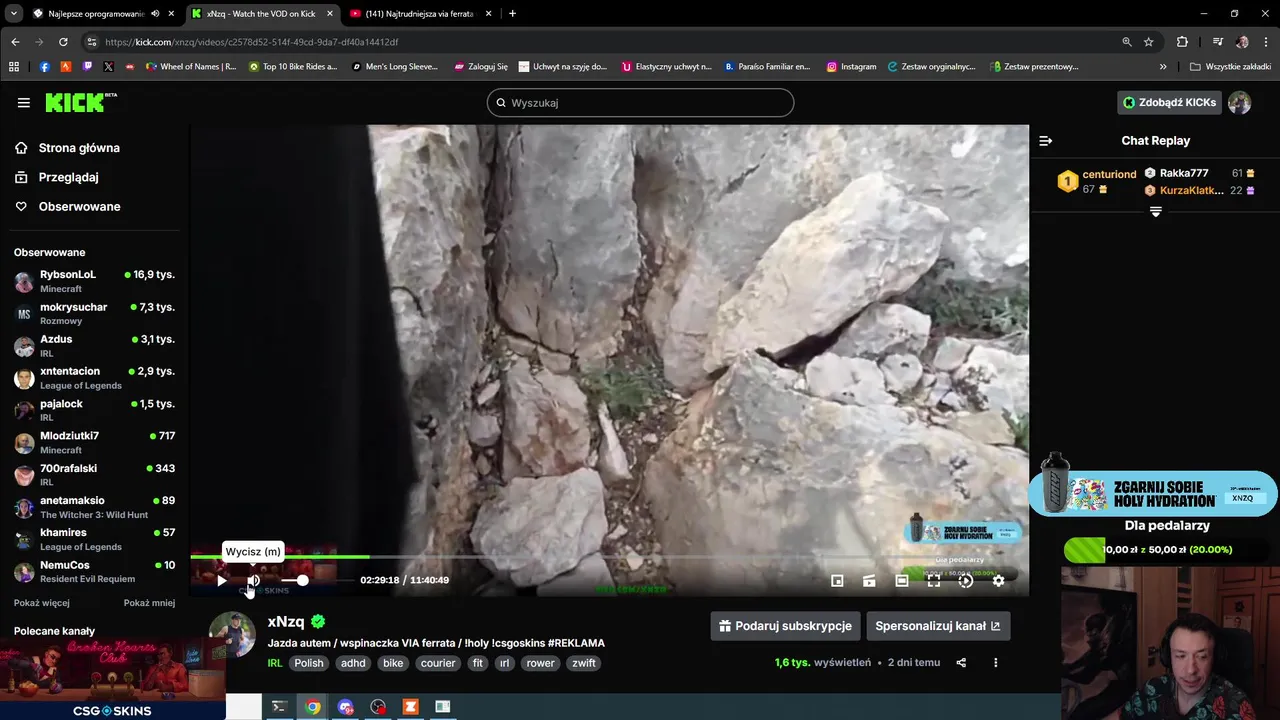Viewport: 1280px width, 720px height.
Task: Click the KICK logo
Action: coord(81,102)
